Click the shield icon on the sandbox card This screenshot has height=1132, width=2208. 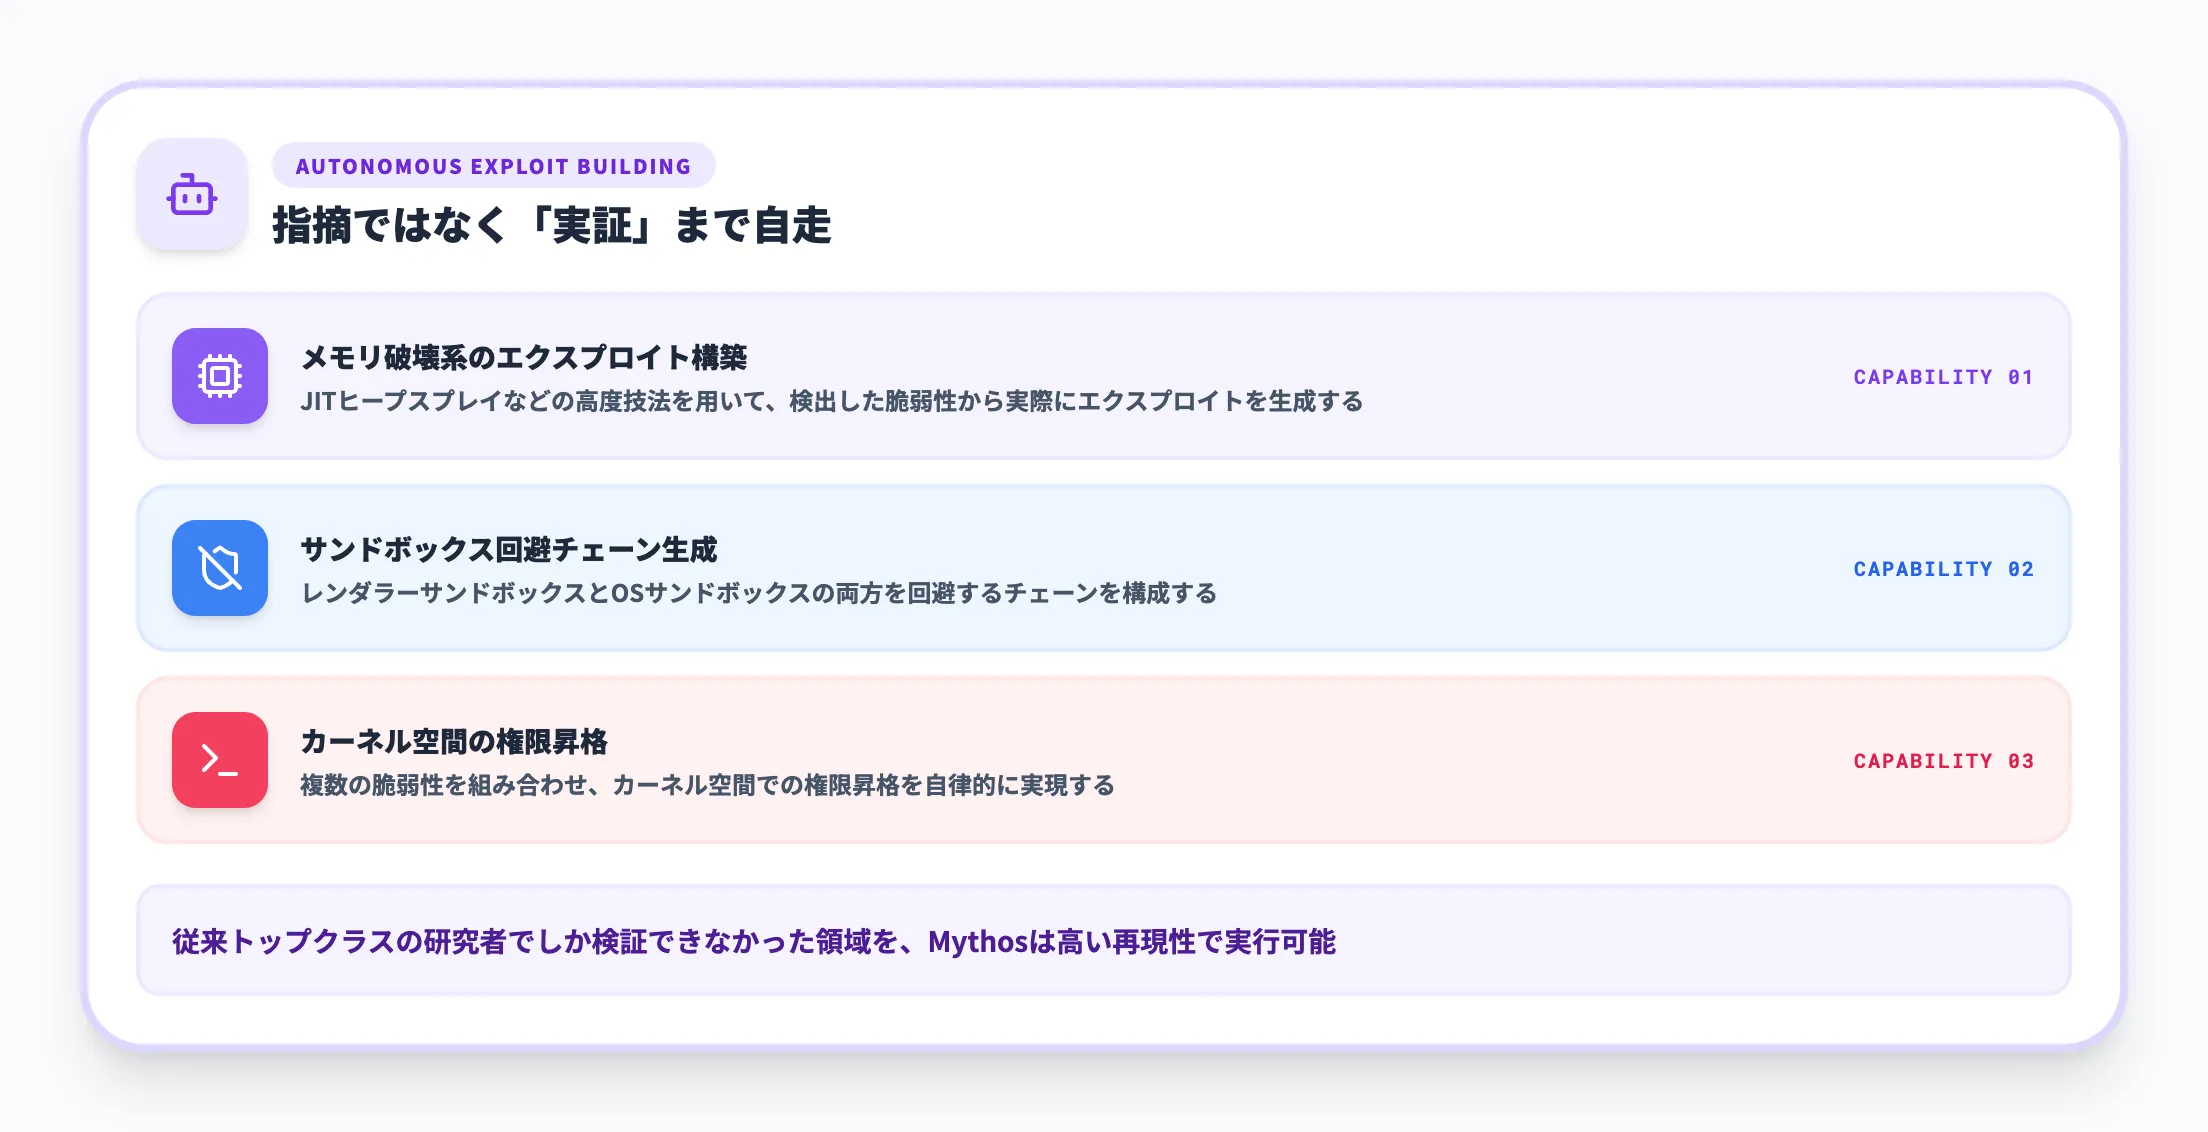click(220, 568)
